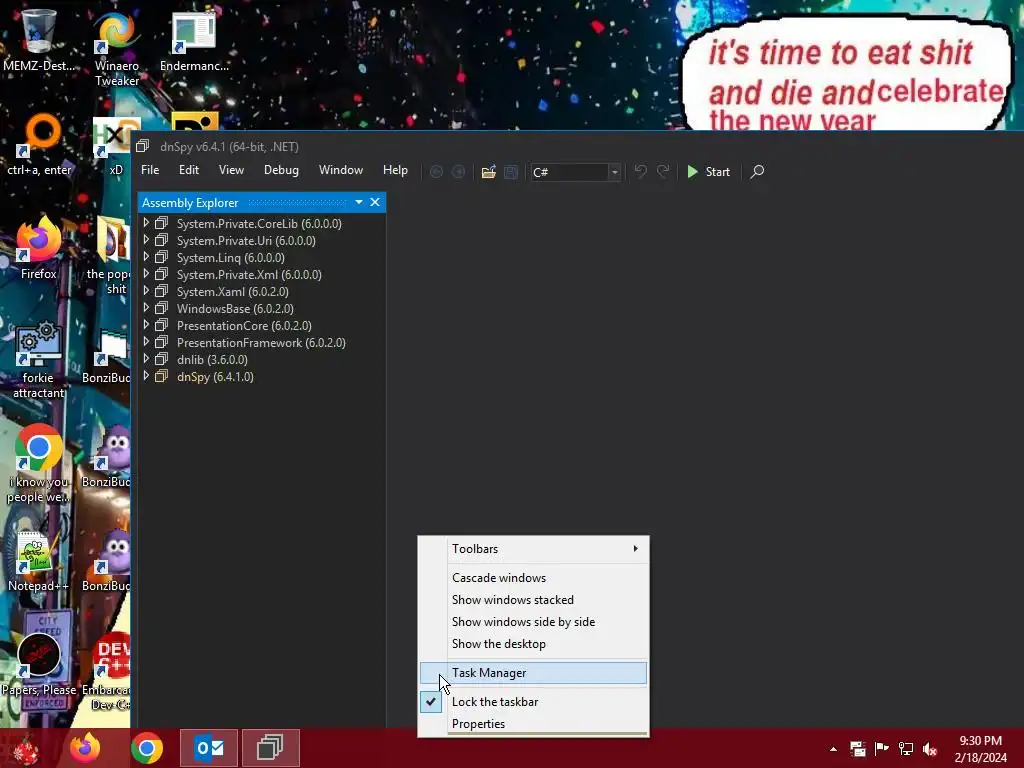The height and width of the screenshot is (768, 1024).
Task: Select the Endermanc... desktop shortcut
Action: pyautogui.click(x=194, y=42)
